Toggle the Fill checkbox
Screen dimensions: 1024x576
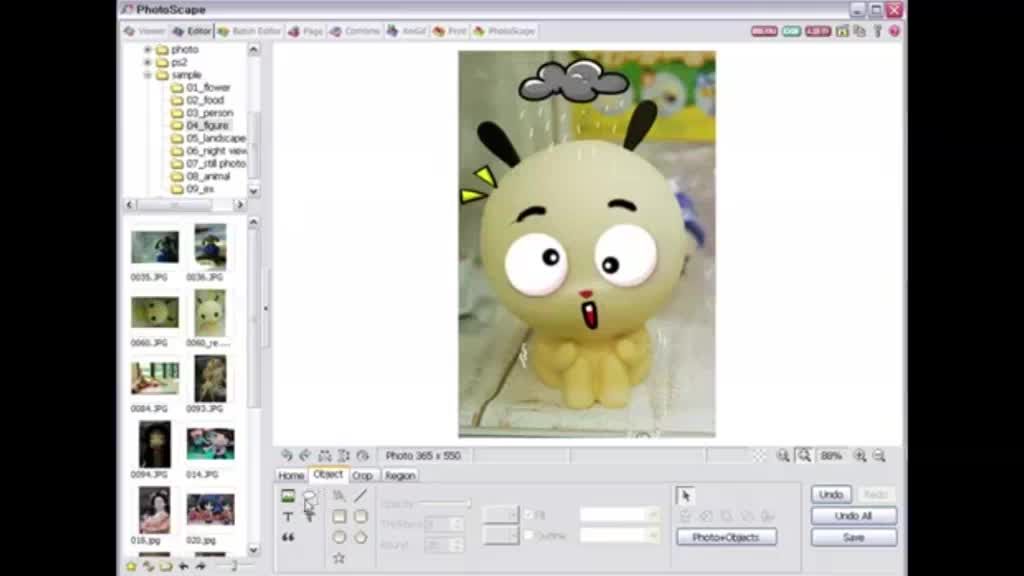click(x=529, y=515)
